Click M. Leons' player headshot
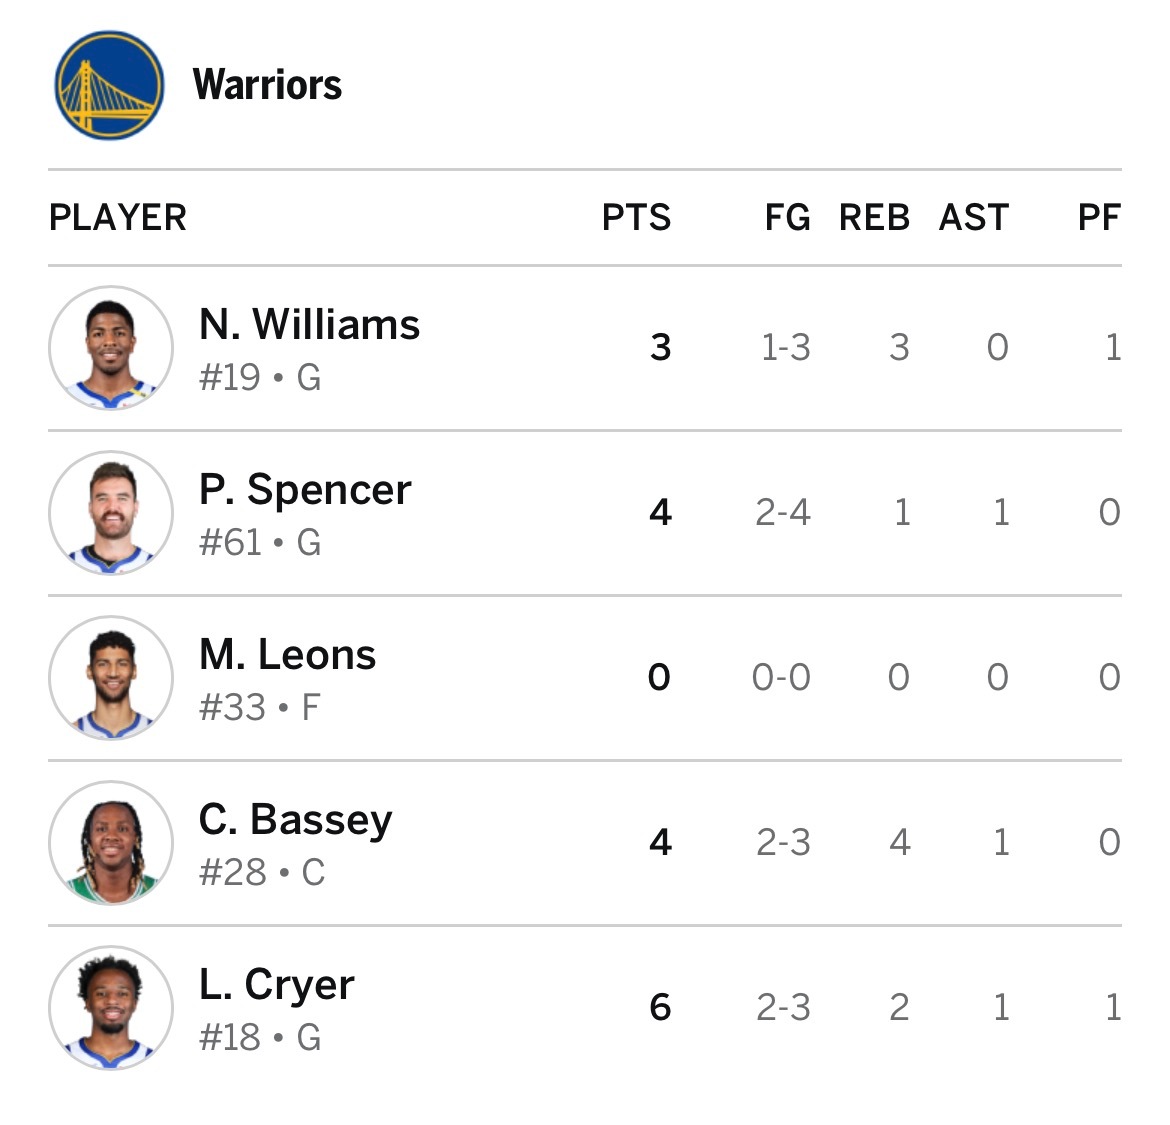 tap(111, 678)
